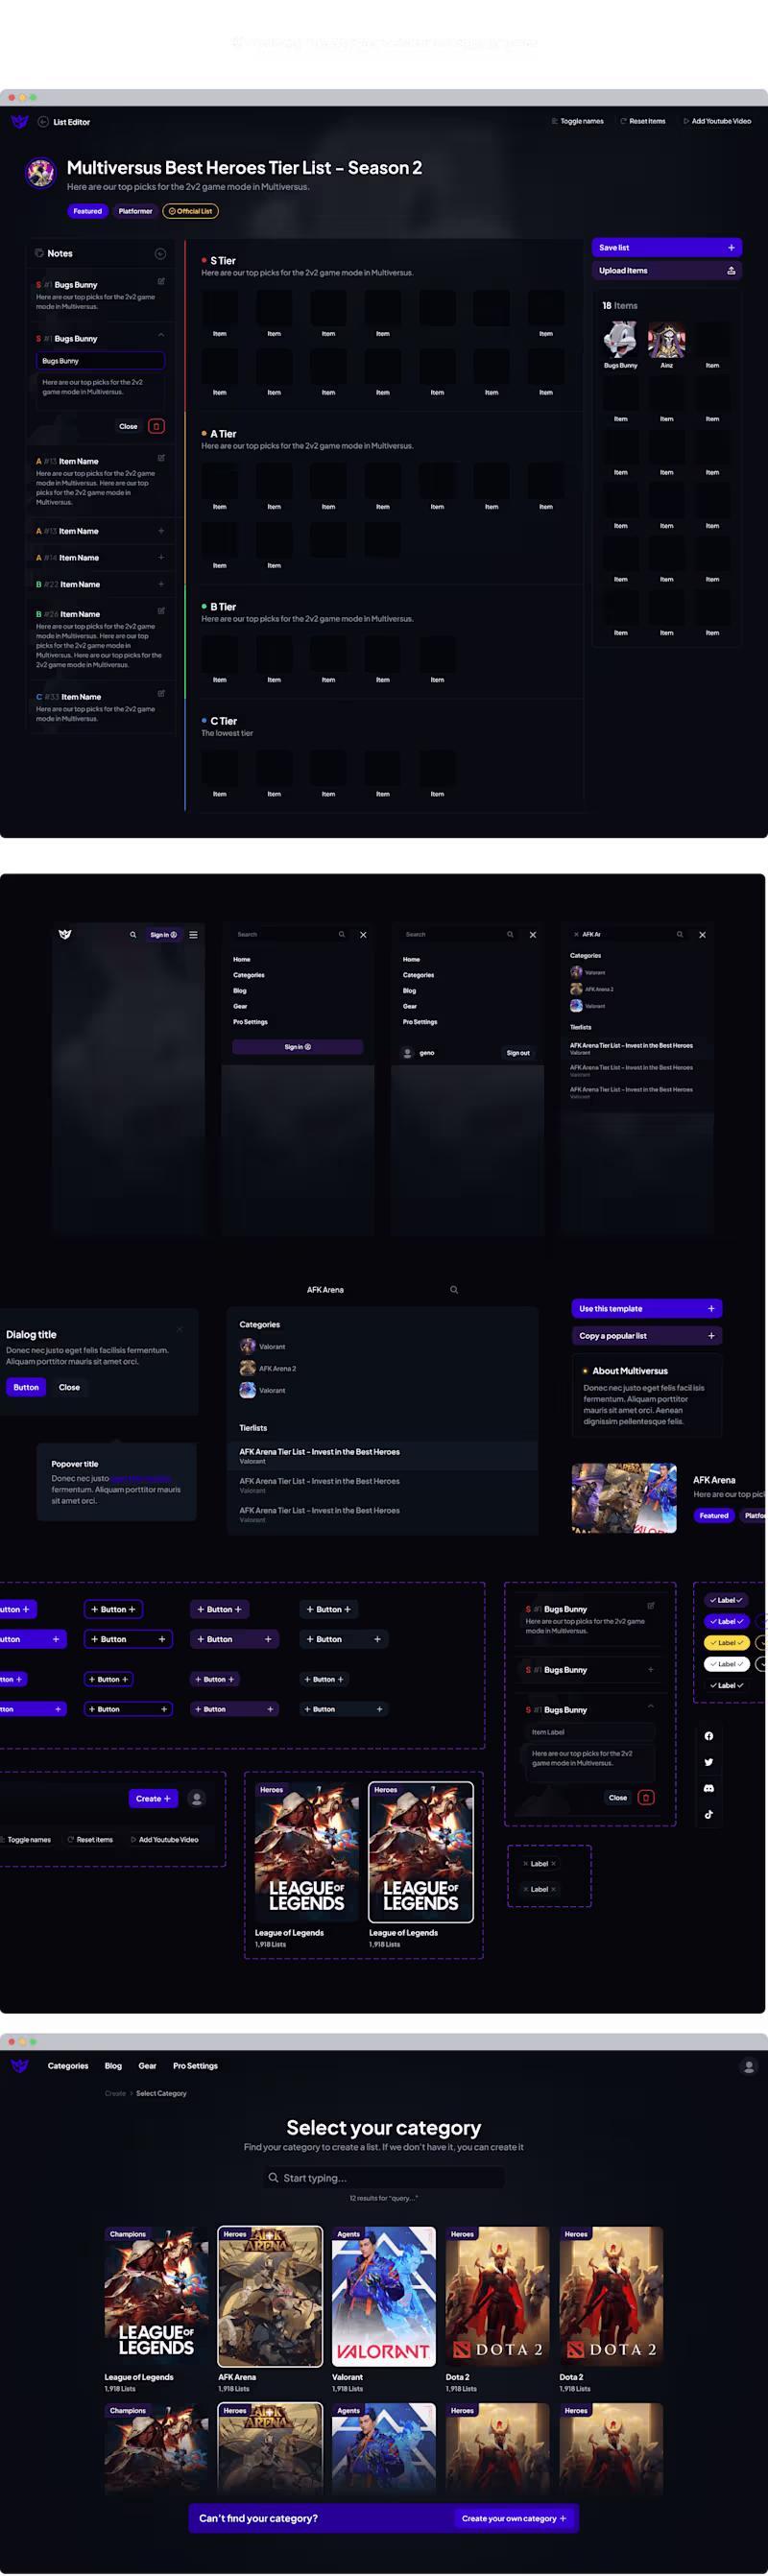Toggle the yellow Label chip

726,1643
